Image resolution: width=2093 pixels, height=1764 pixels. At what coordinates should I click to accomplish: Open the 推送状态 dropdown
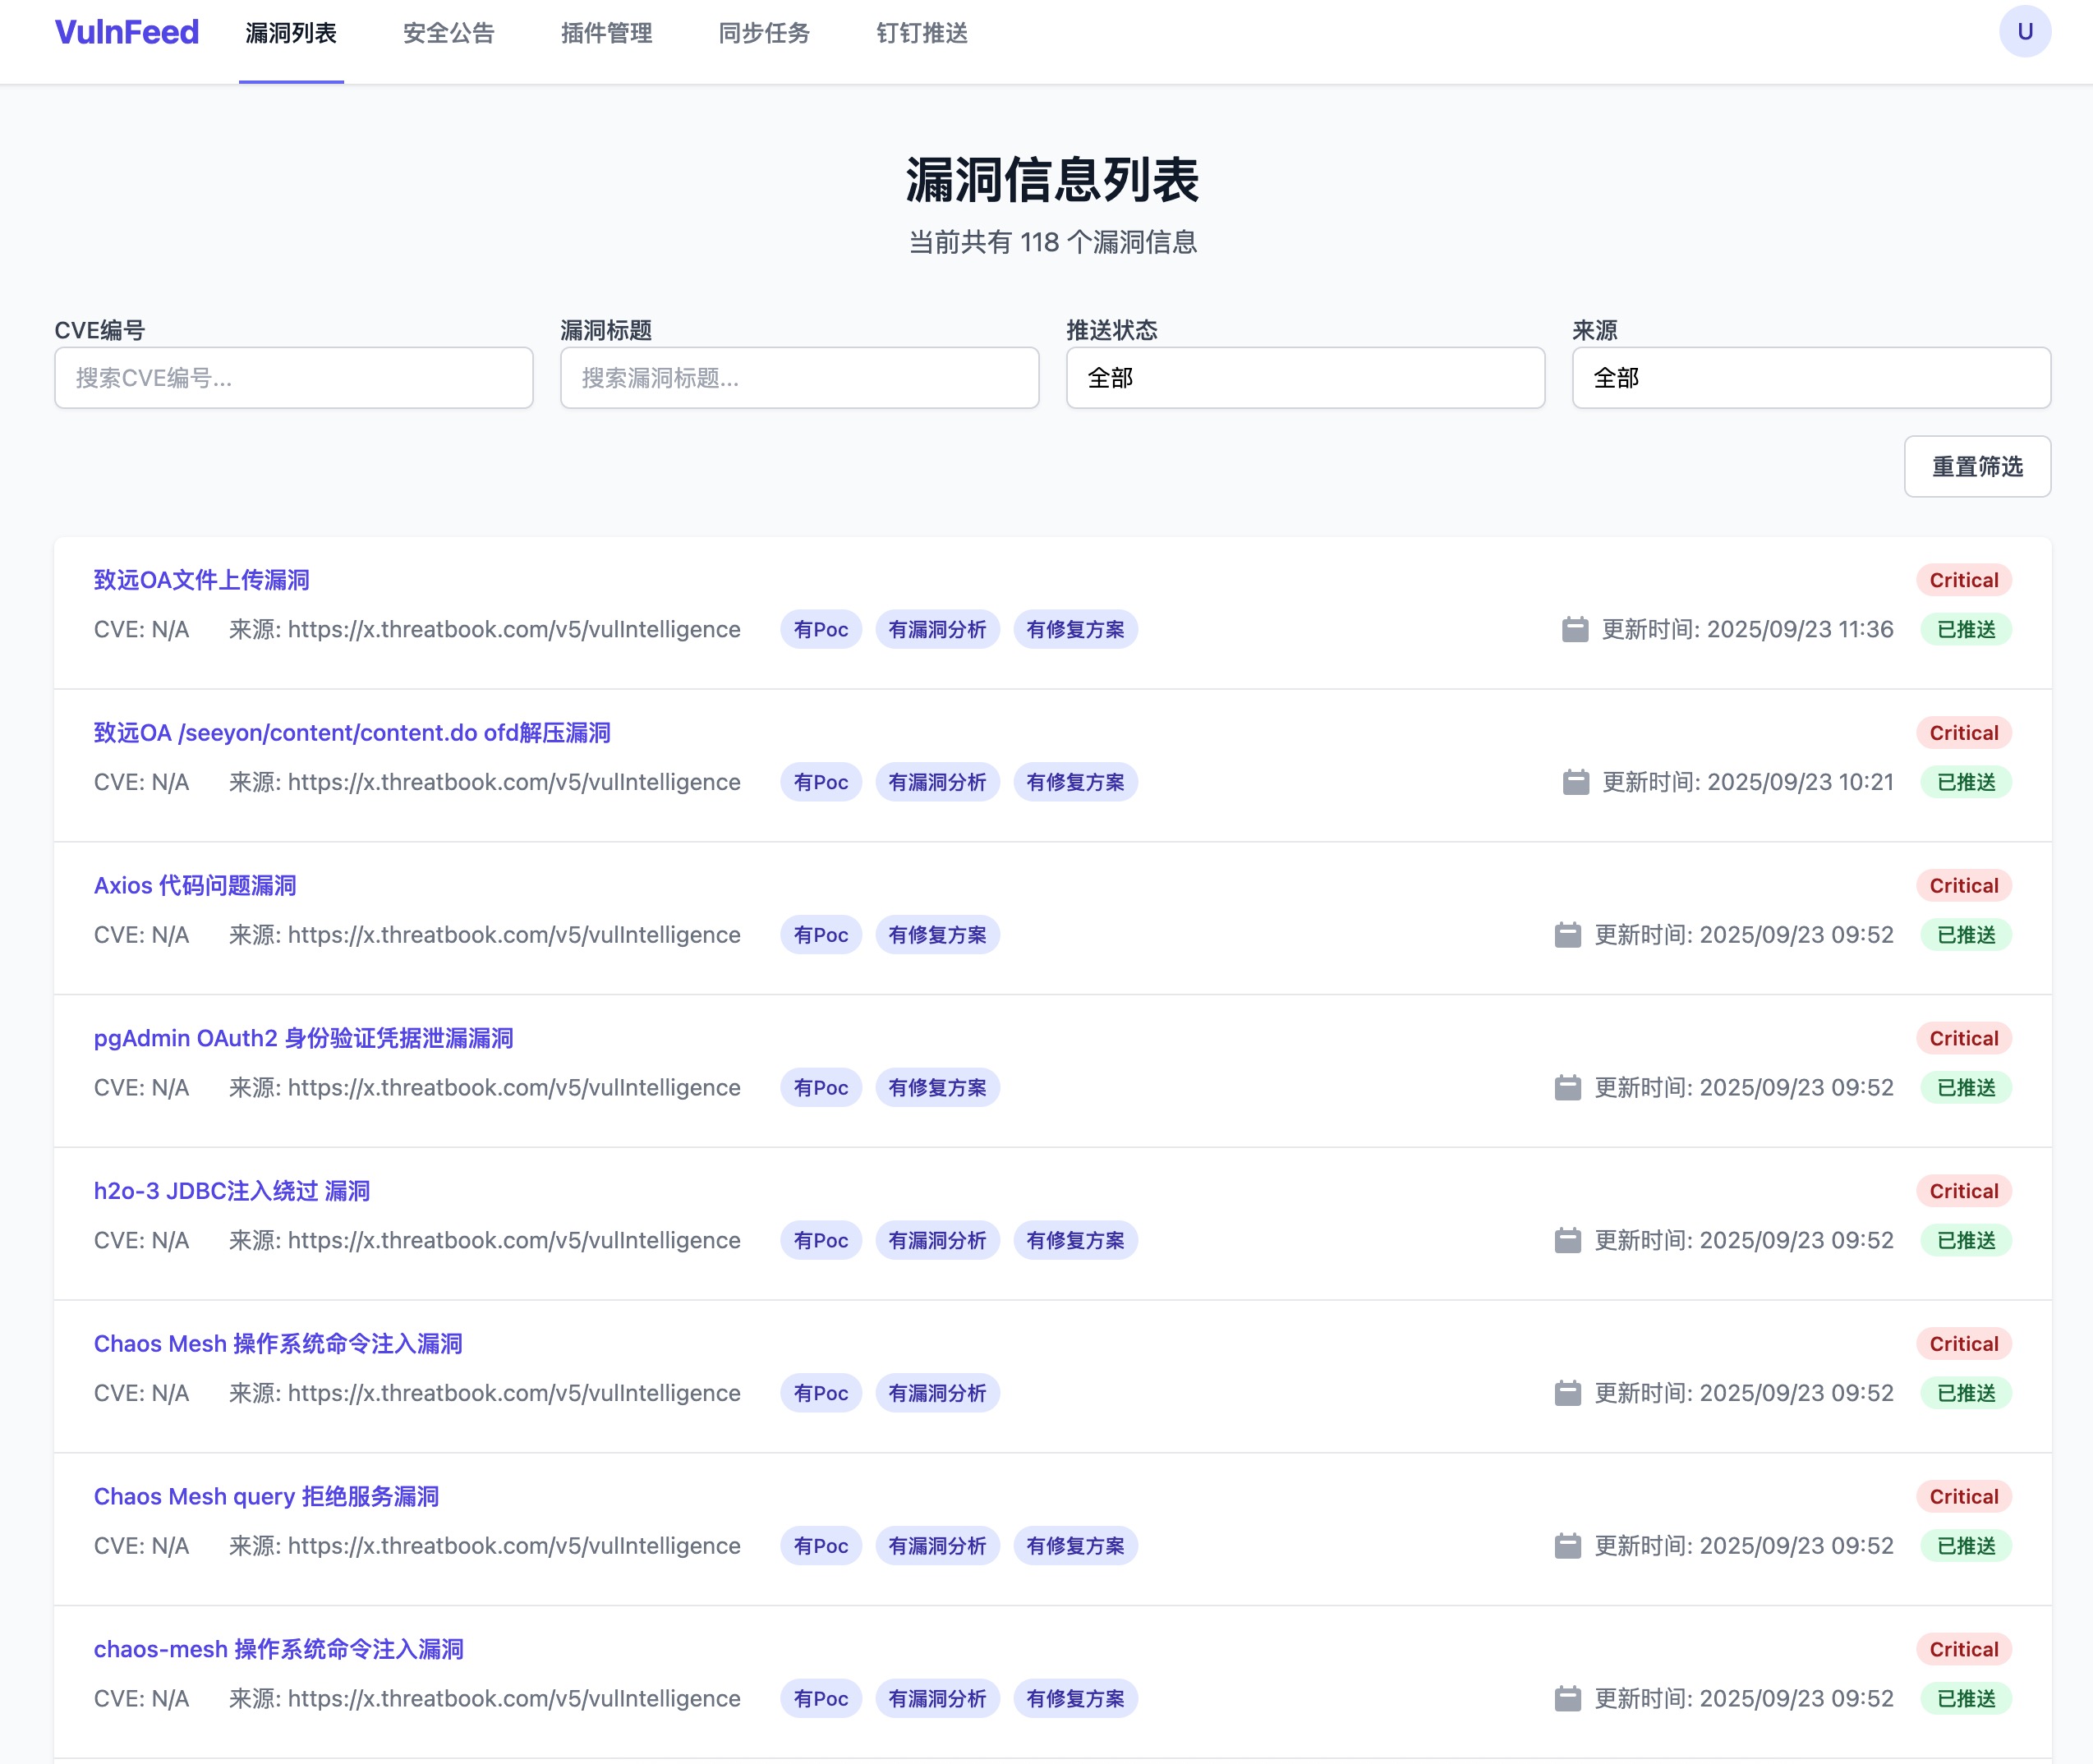(x=1305, y=378)
